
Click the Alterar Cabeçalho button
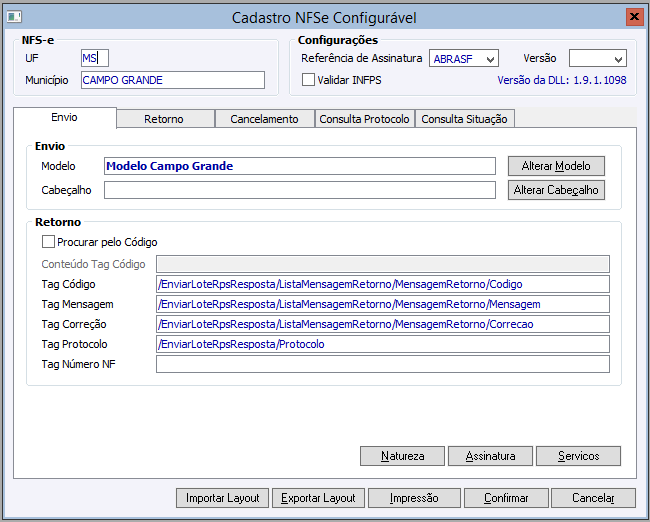pyautogui.click(x=556, y=190)
